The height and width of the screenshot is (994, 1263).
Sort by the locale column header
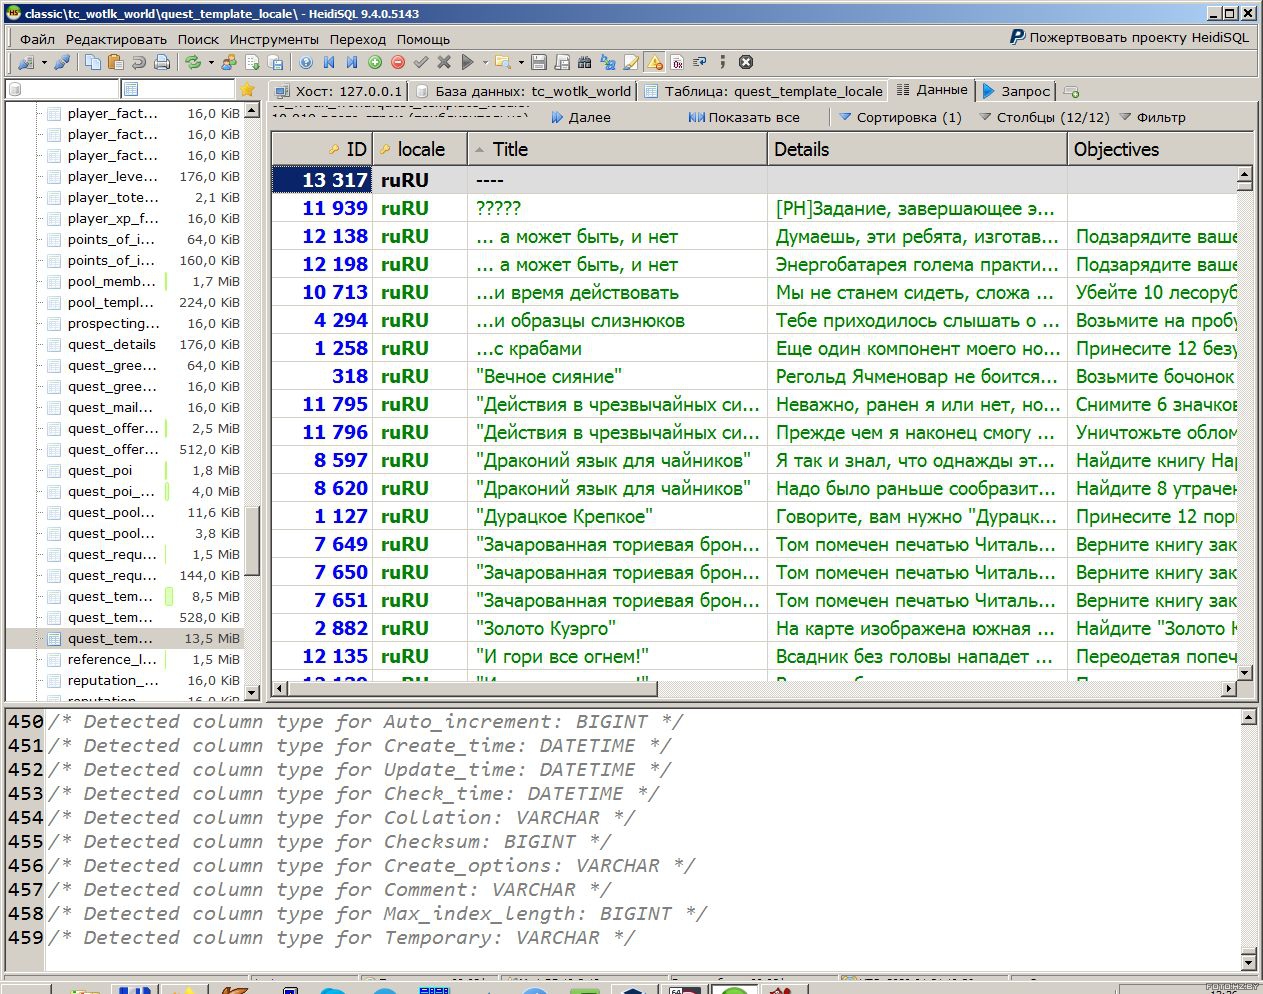[x=420, y=149]
